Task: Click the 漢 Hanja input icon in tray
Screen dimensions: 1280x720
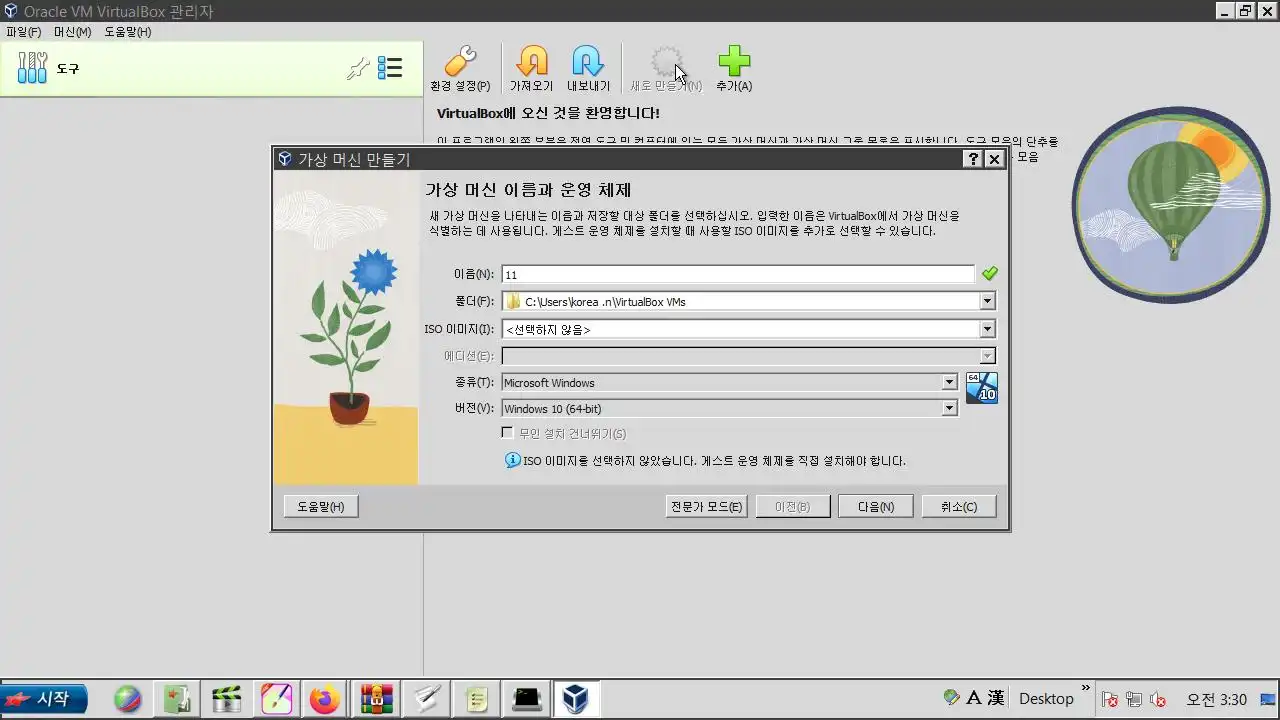Action: (x=995, y=698)
